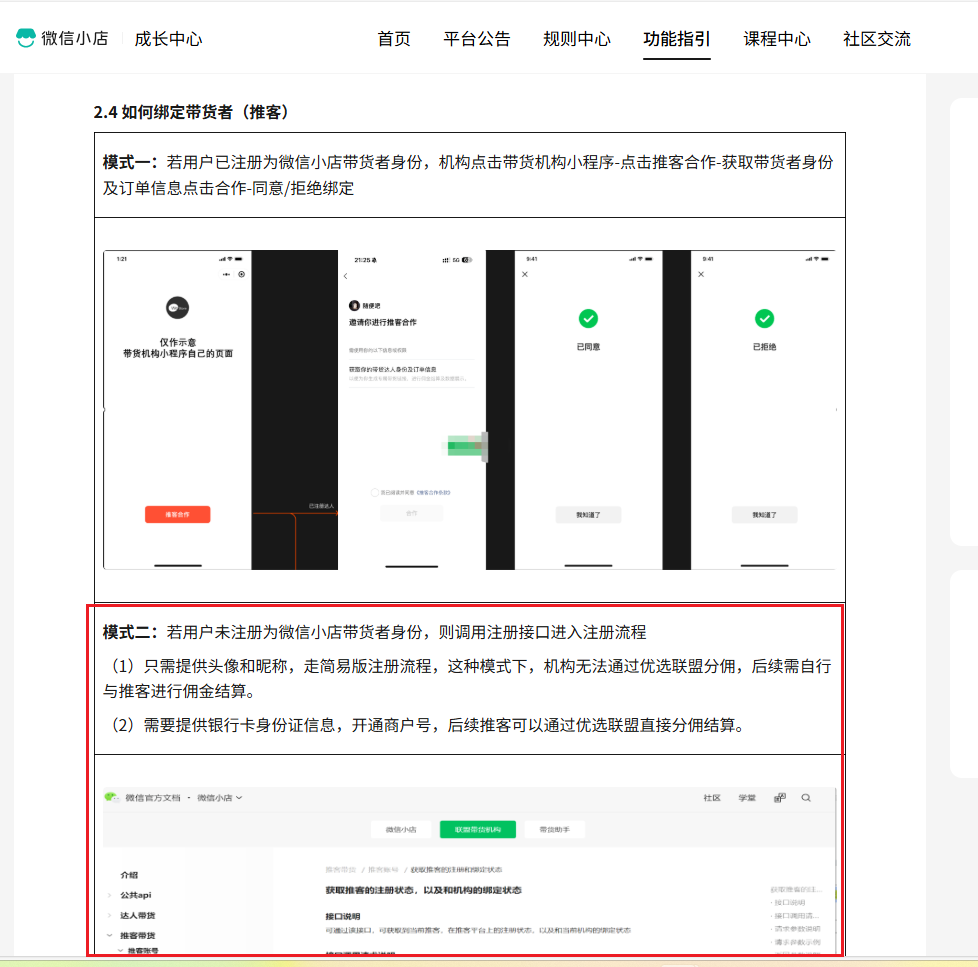Select the 带货助手 docs tab
Screen dimensions: 978x967
tap(554, 830)
